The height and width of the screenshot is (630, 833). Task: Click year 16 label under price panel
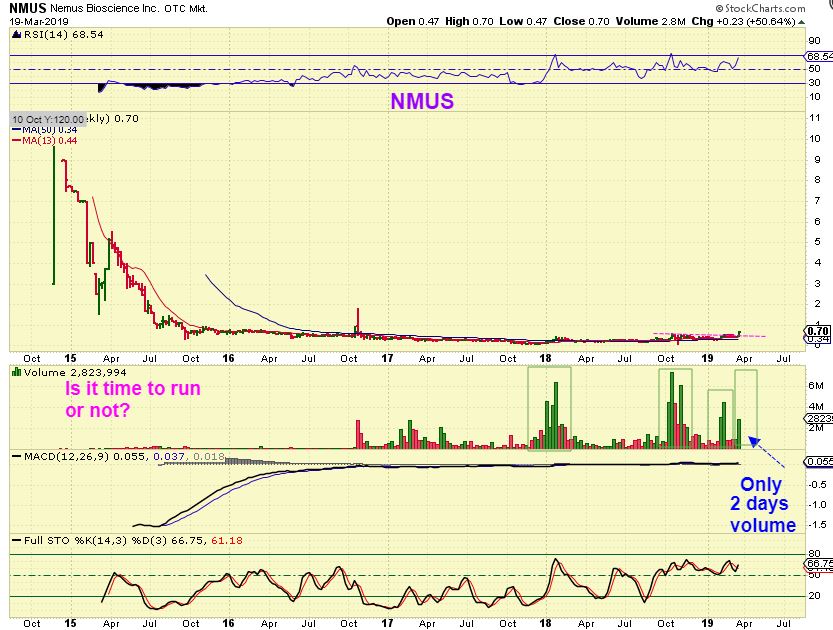[228, 358]
